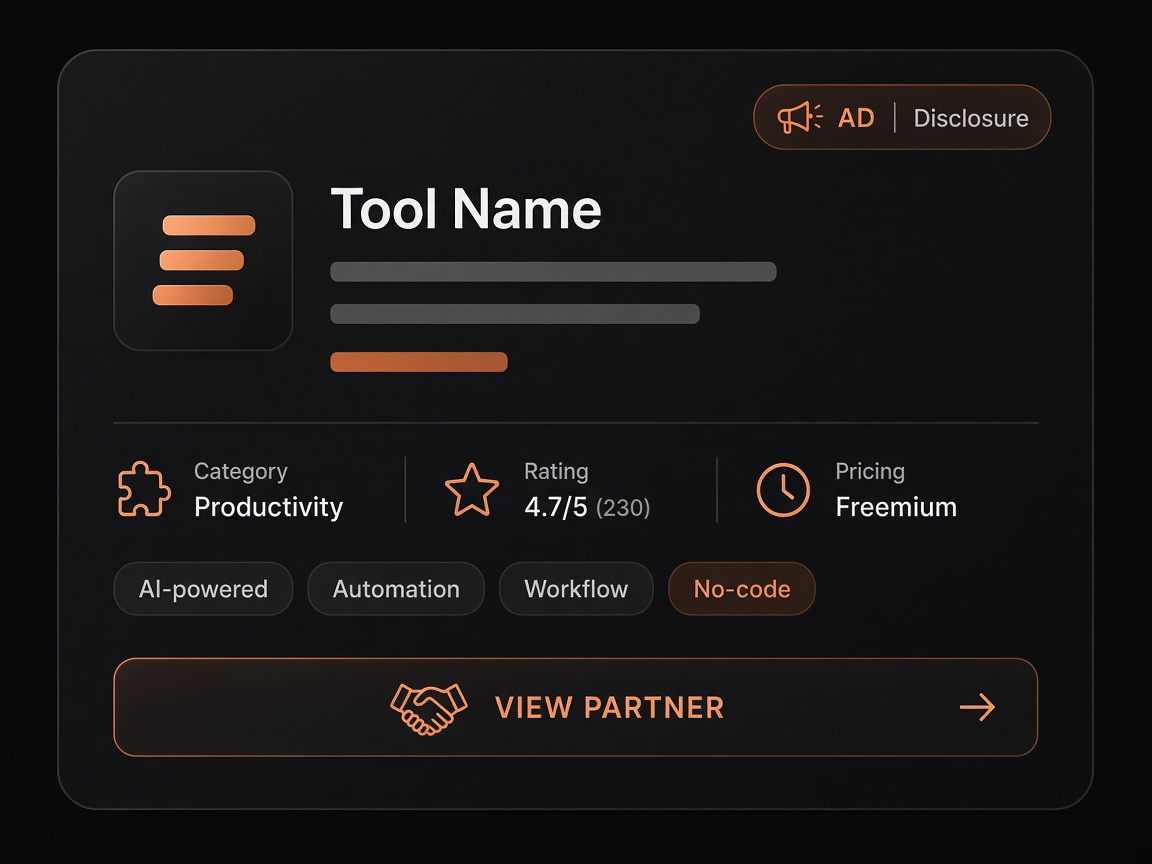Open the Disclosure link in the ad badge

971,118
